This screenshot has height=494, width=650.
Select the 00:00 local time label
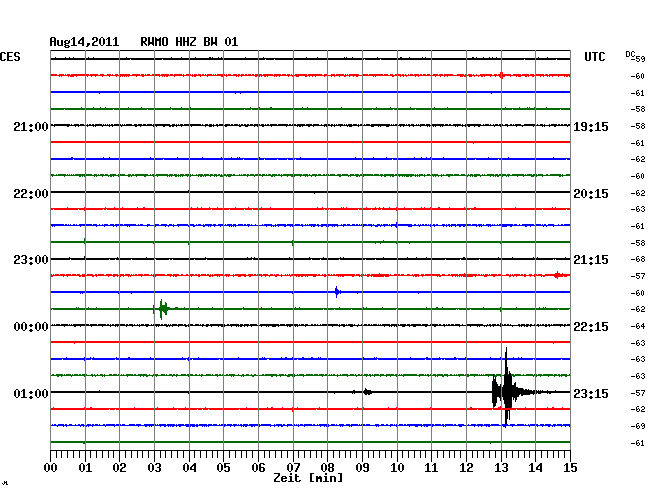[31, 327]
